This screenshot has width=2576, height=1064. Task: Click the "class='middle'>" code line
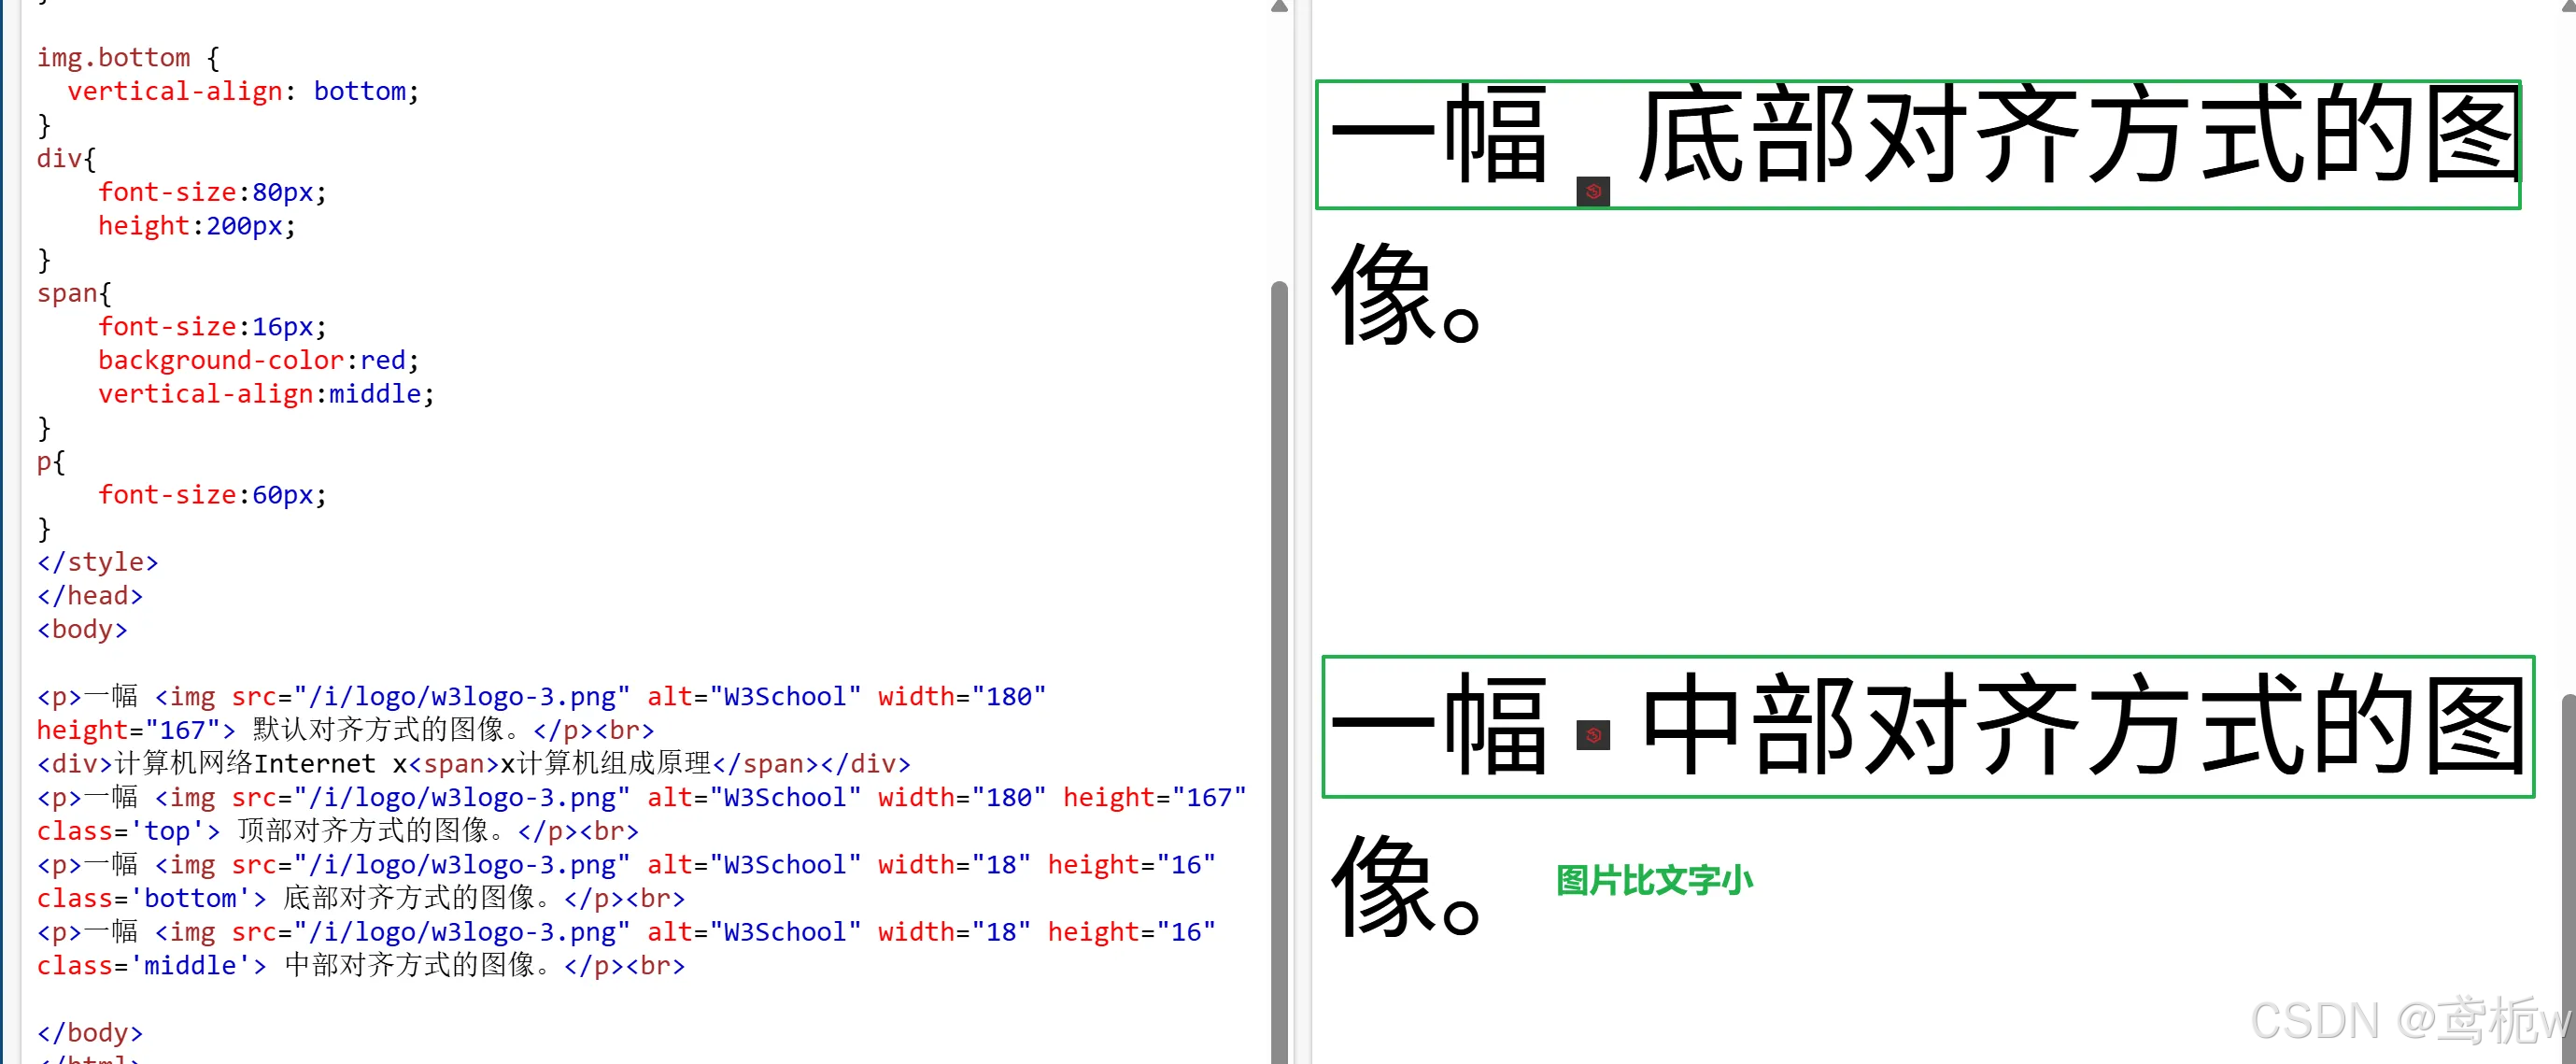[361, 965]
